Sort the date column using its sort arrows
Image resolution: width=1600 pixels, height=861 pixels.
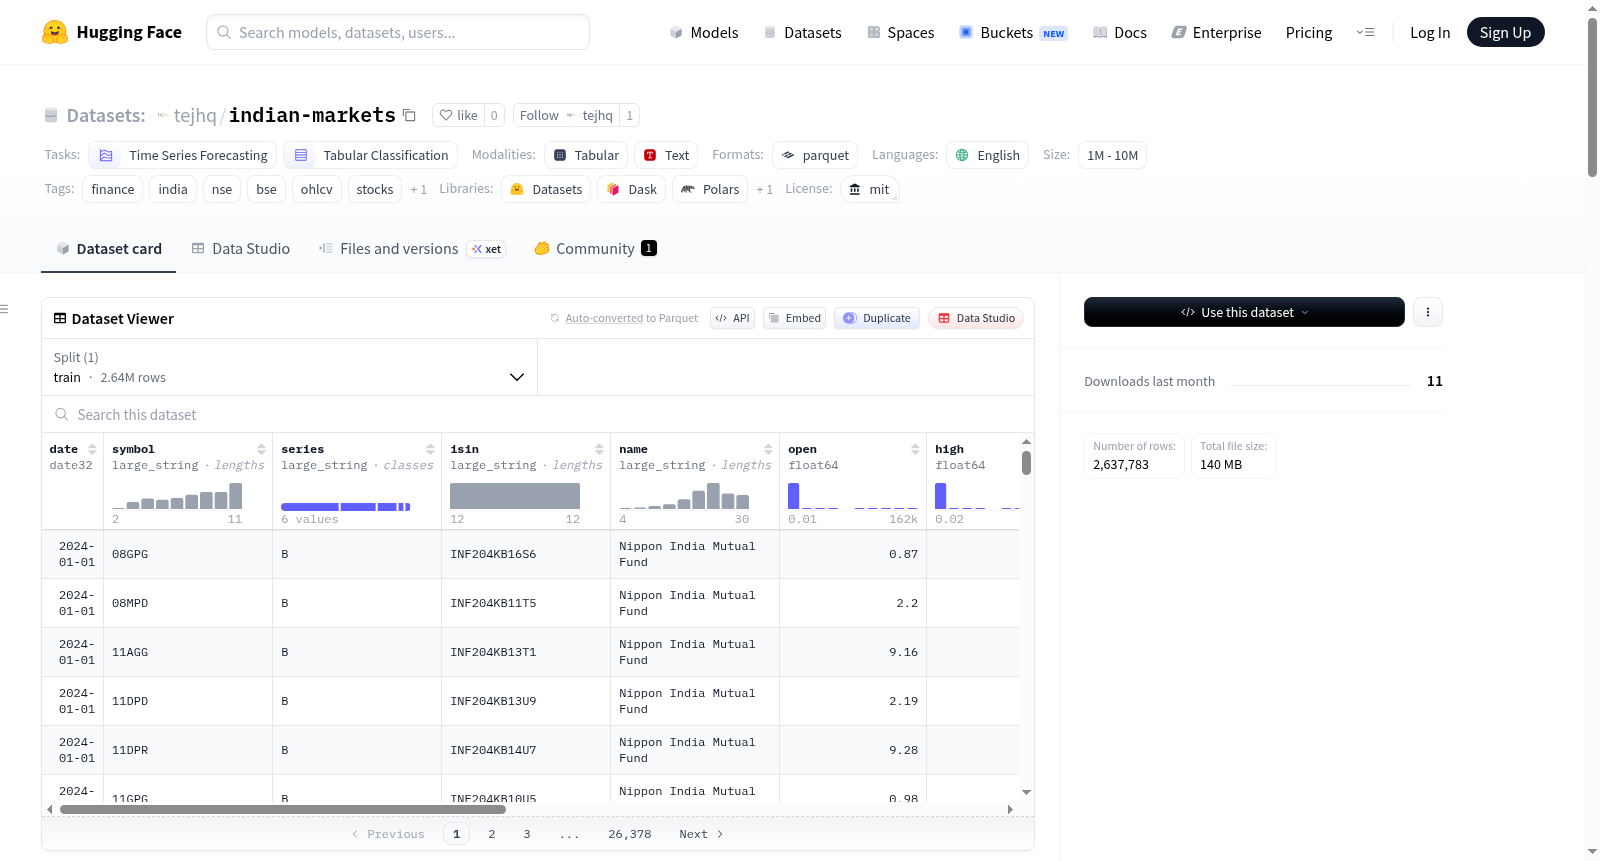pos(92,449)
